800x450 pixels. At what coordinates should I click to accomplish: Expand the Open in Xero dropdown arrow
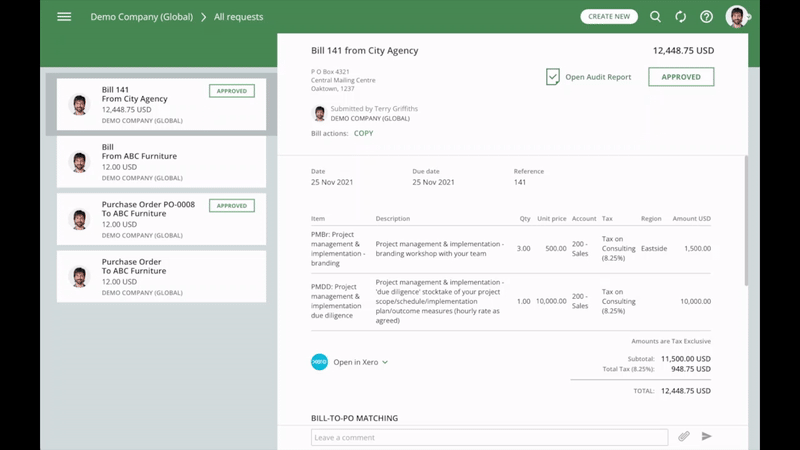385,362
